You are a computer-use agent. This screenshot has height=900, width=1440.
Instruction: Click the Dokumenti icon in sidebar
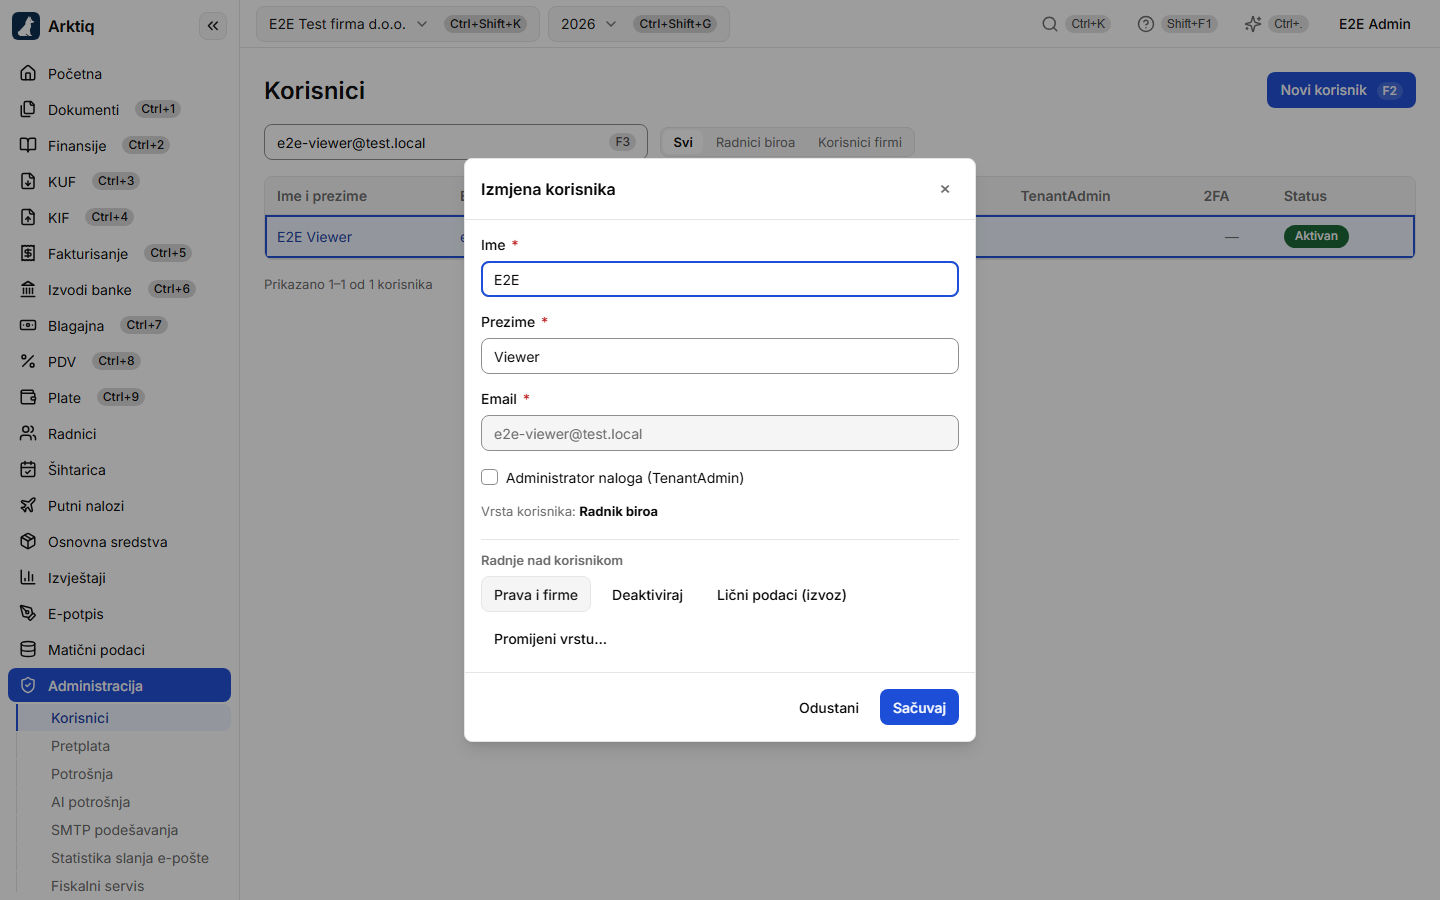(x=28, y=109)
